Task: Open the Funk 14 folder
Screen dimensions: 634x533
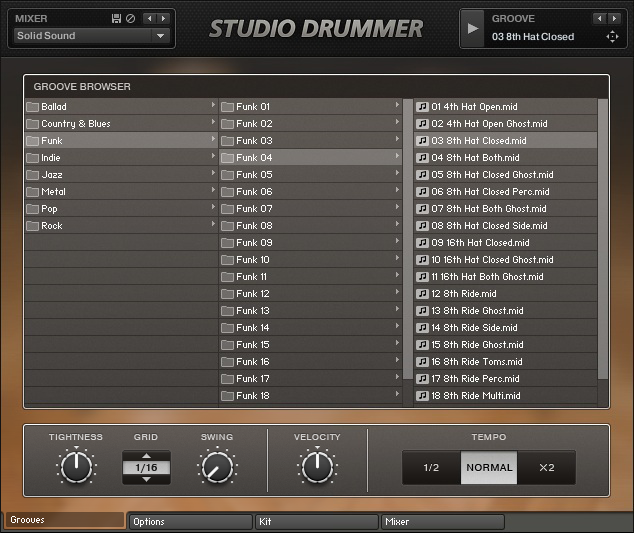Action: click(311, 328)
